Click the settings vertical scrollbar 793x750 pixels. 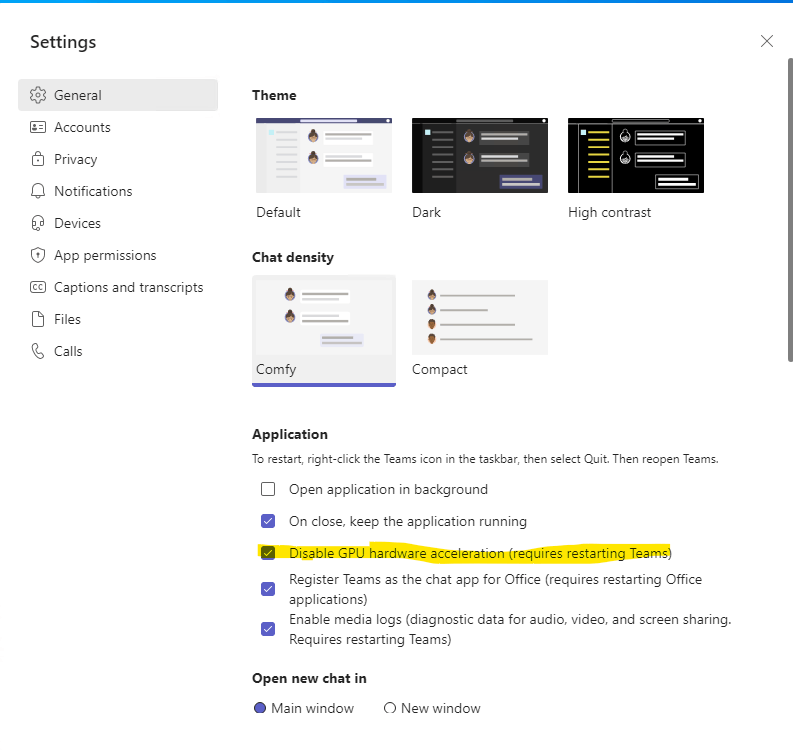790,210
